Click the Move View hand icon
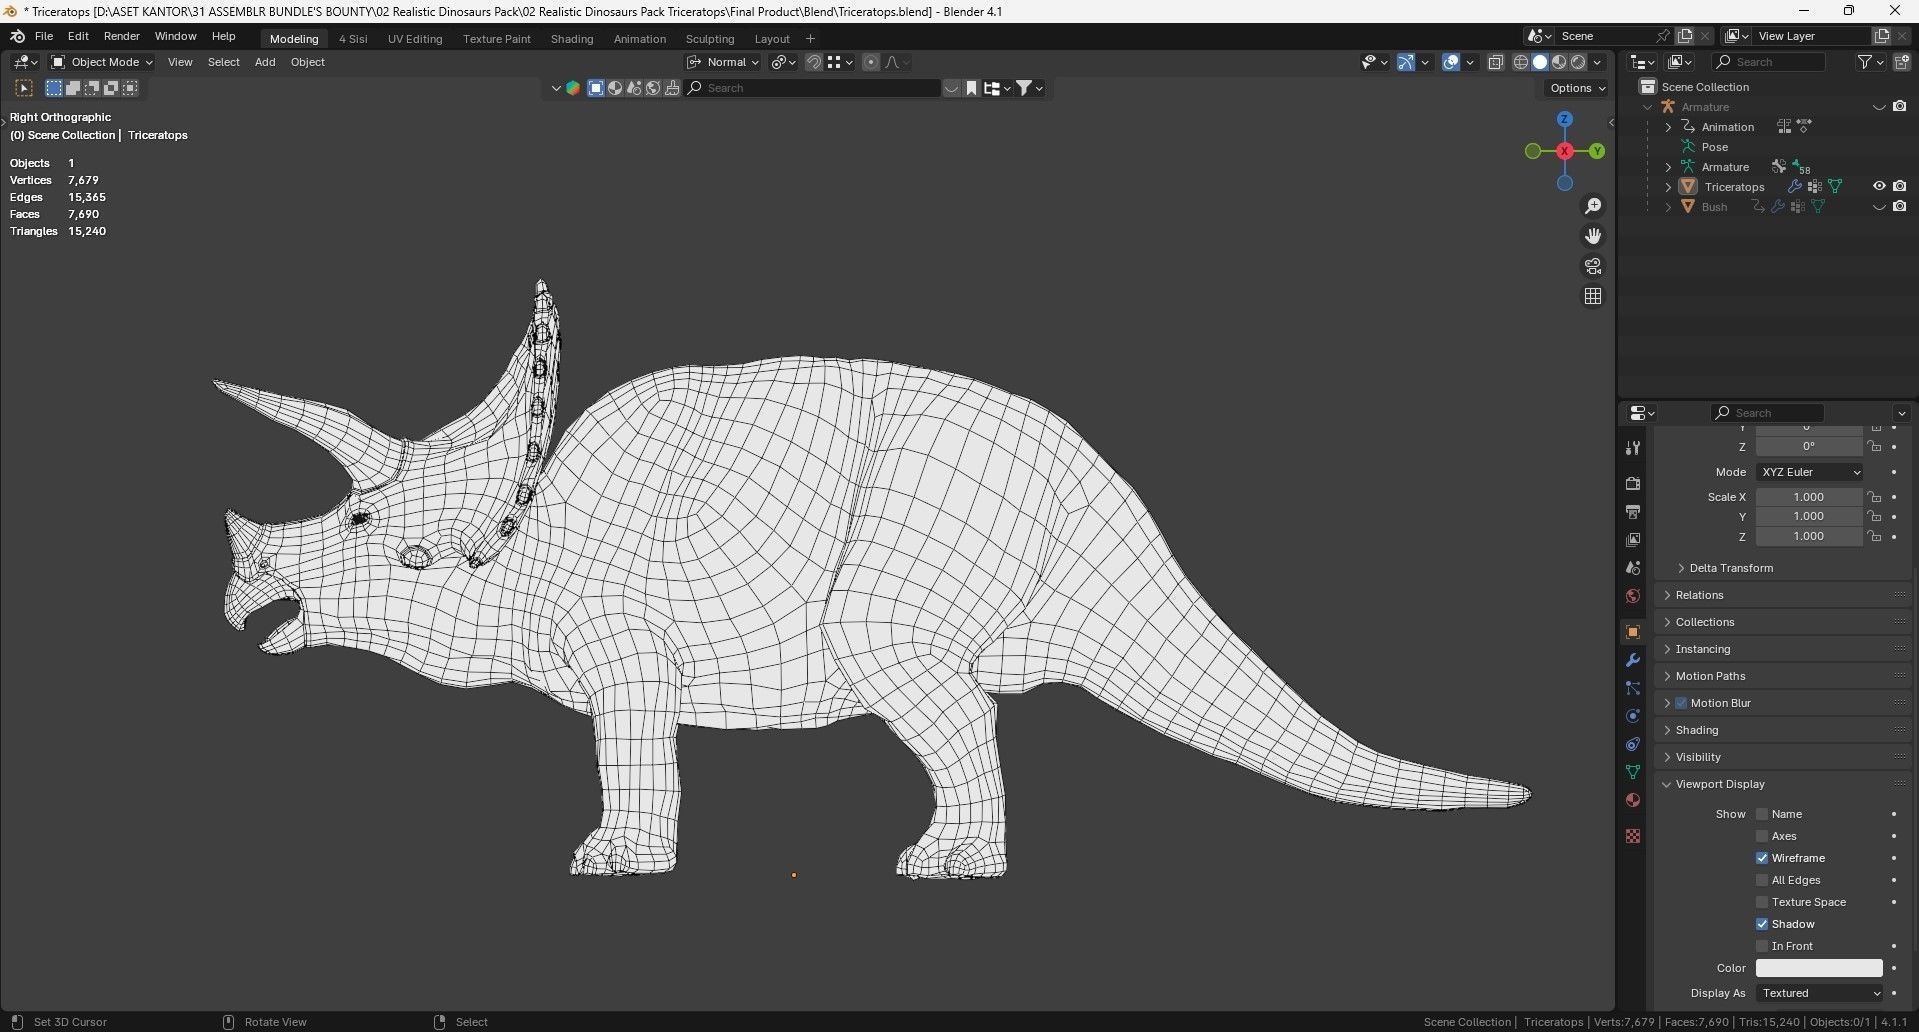 (1593, 236)
